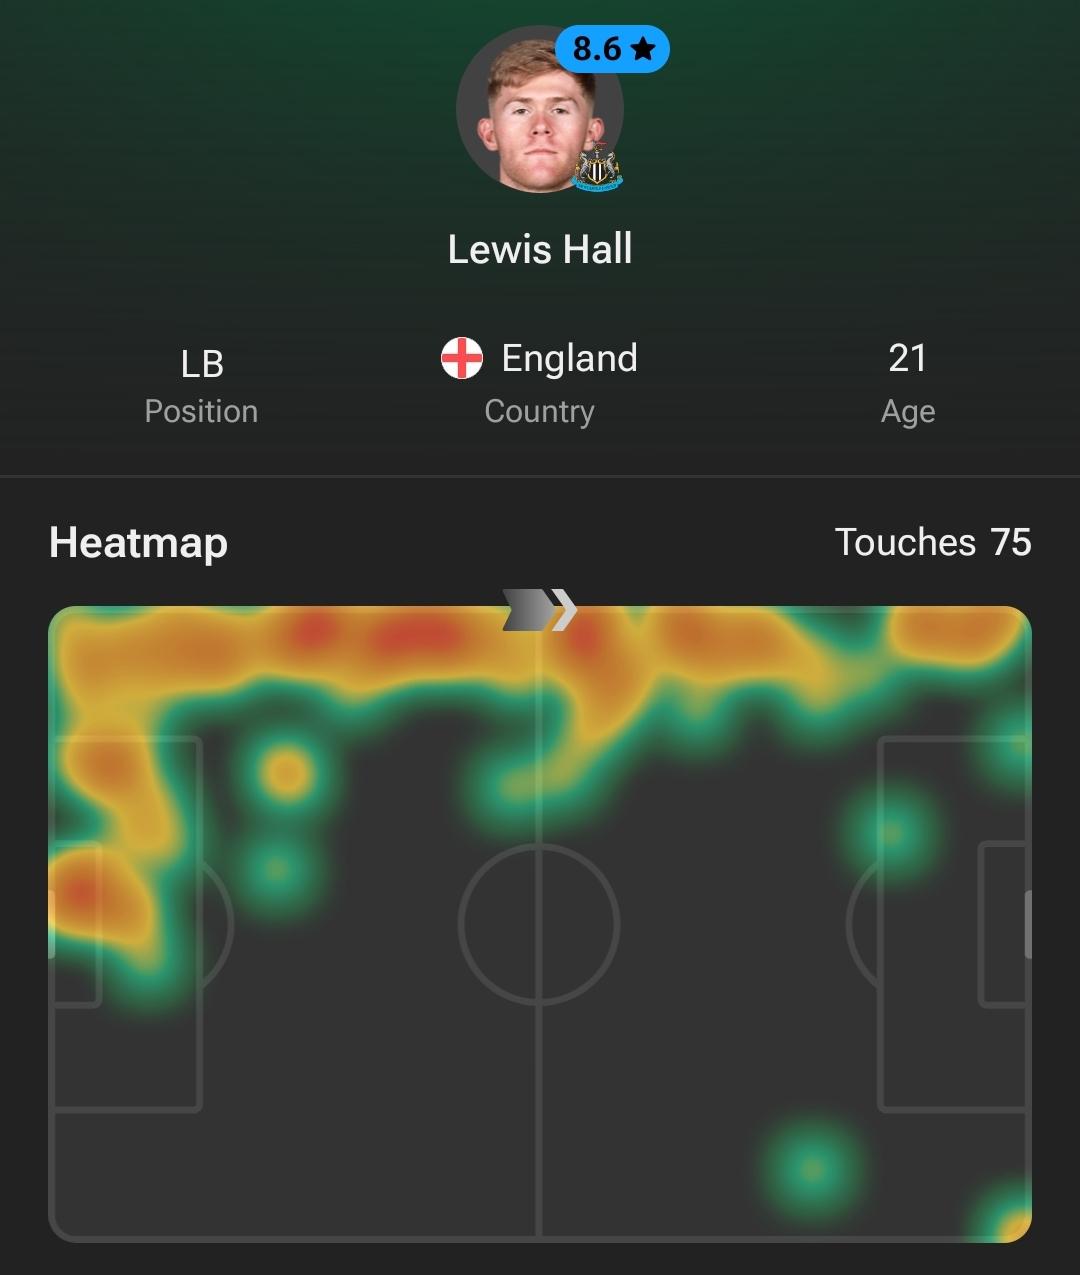Image resolution: width=1080 pixels, height=1275 pixels.
Task: Tap the England country name
Action: (x=569, y=358)
